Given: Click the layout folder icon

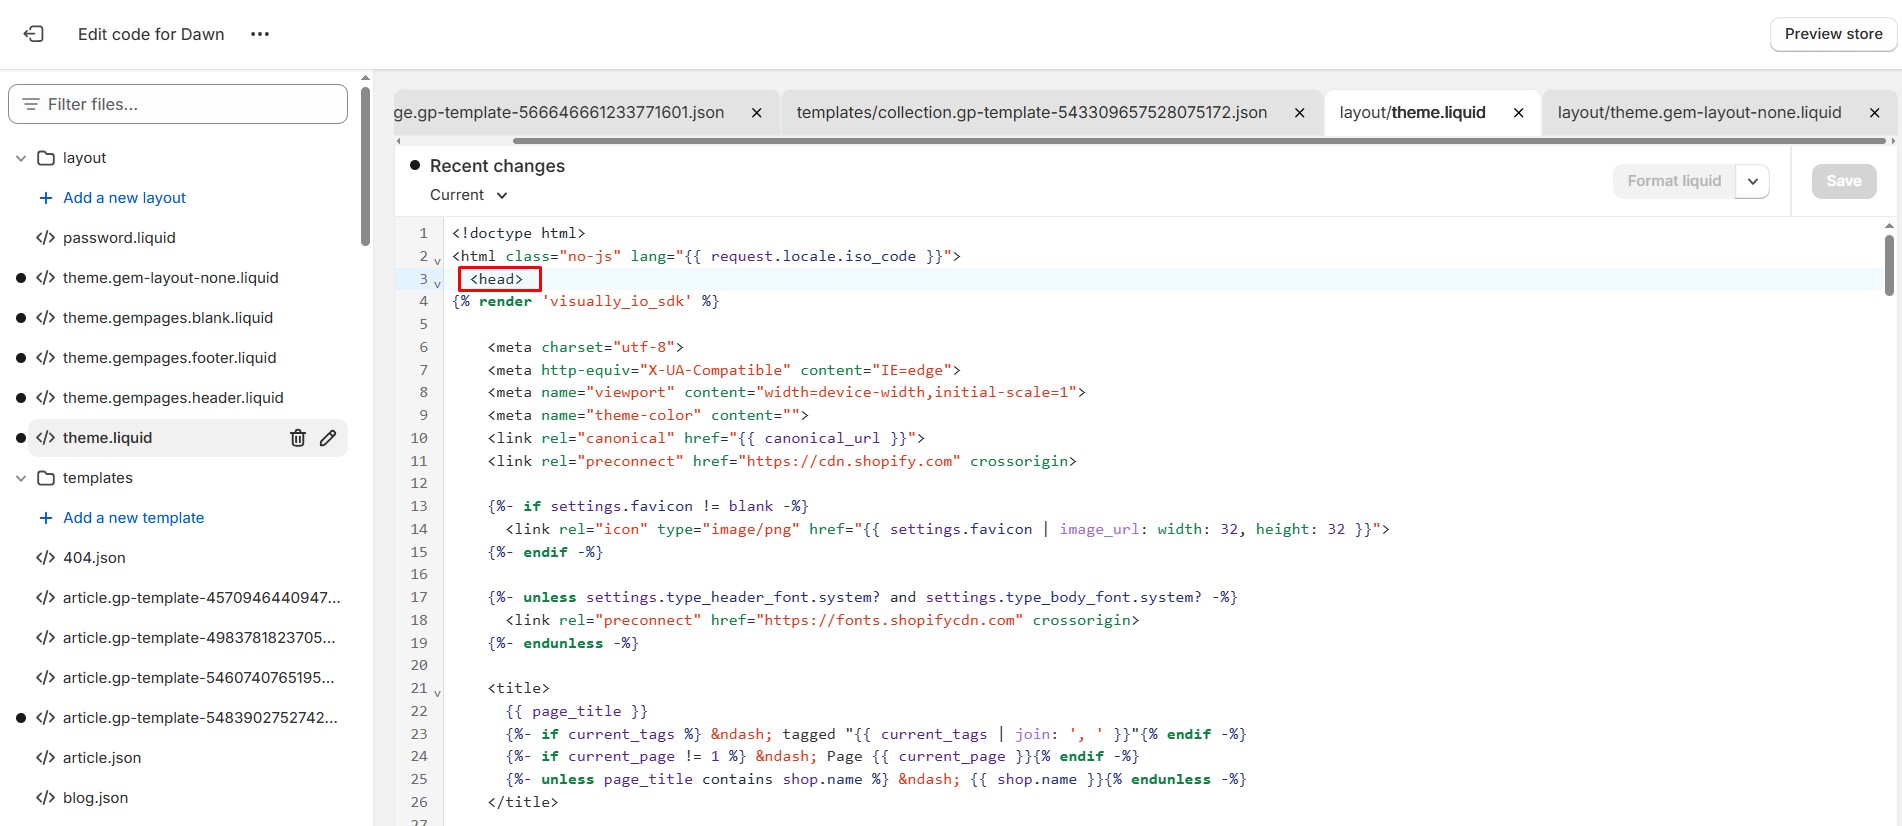Looking at the screenshot, I should pos(45,158).
